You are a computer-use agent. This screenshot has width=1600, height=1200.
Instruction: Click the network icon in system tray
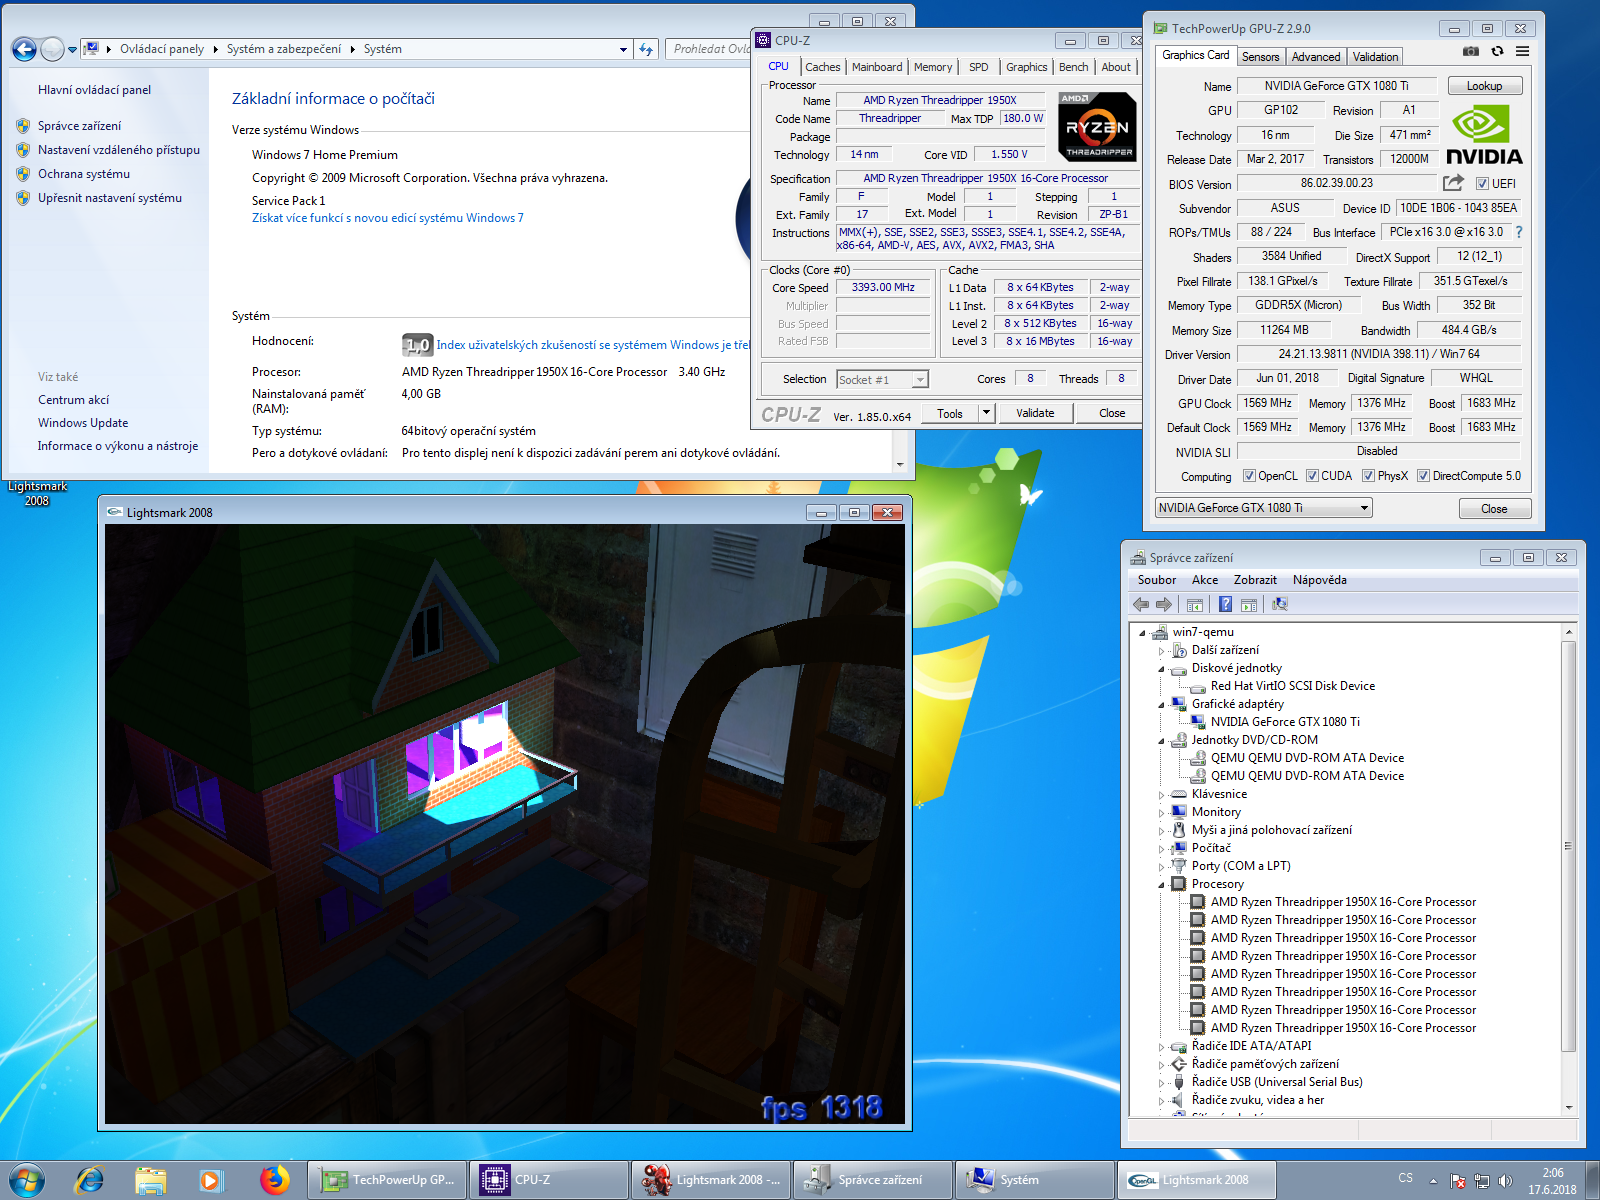tap(1482, 1181)
